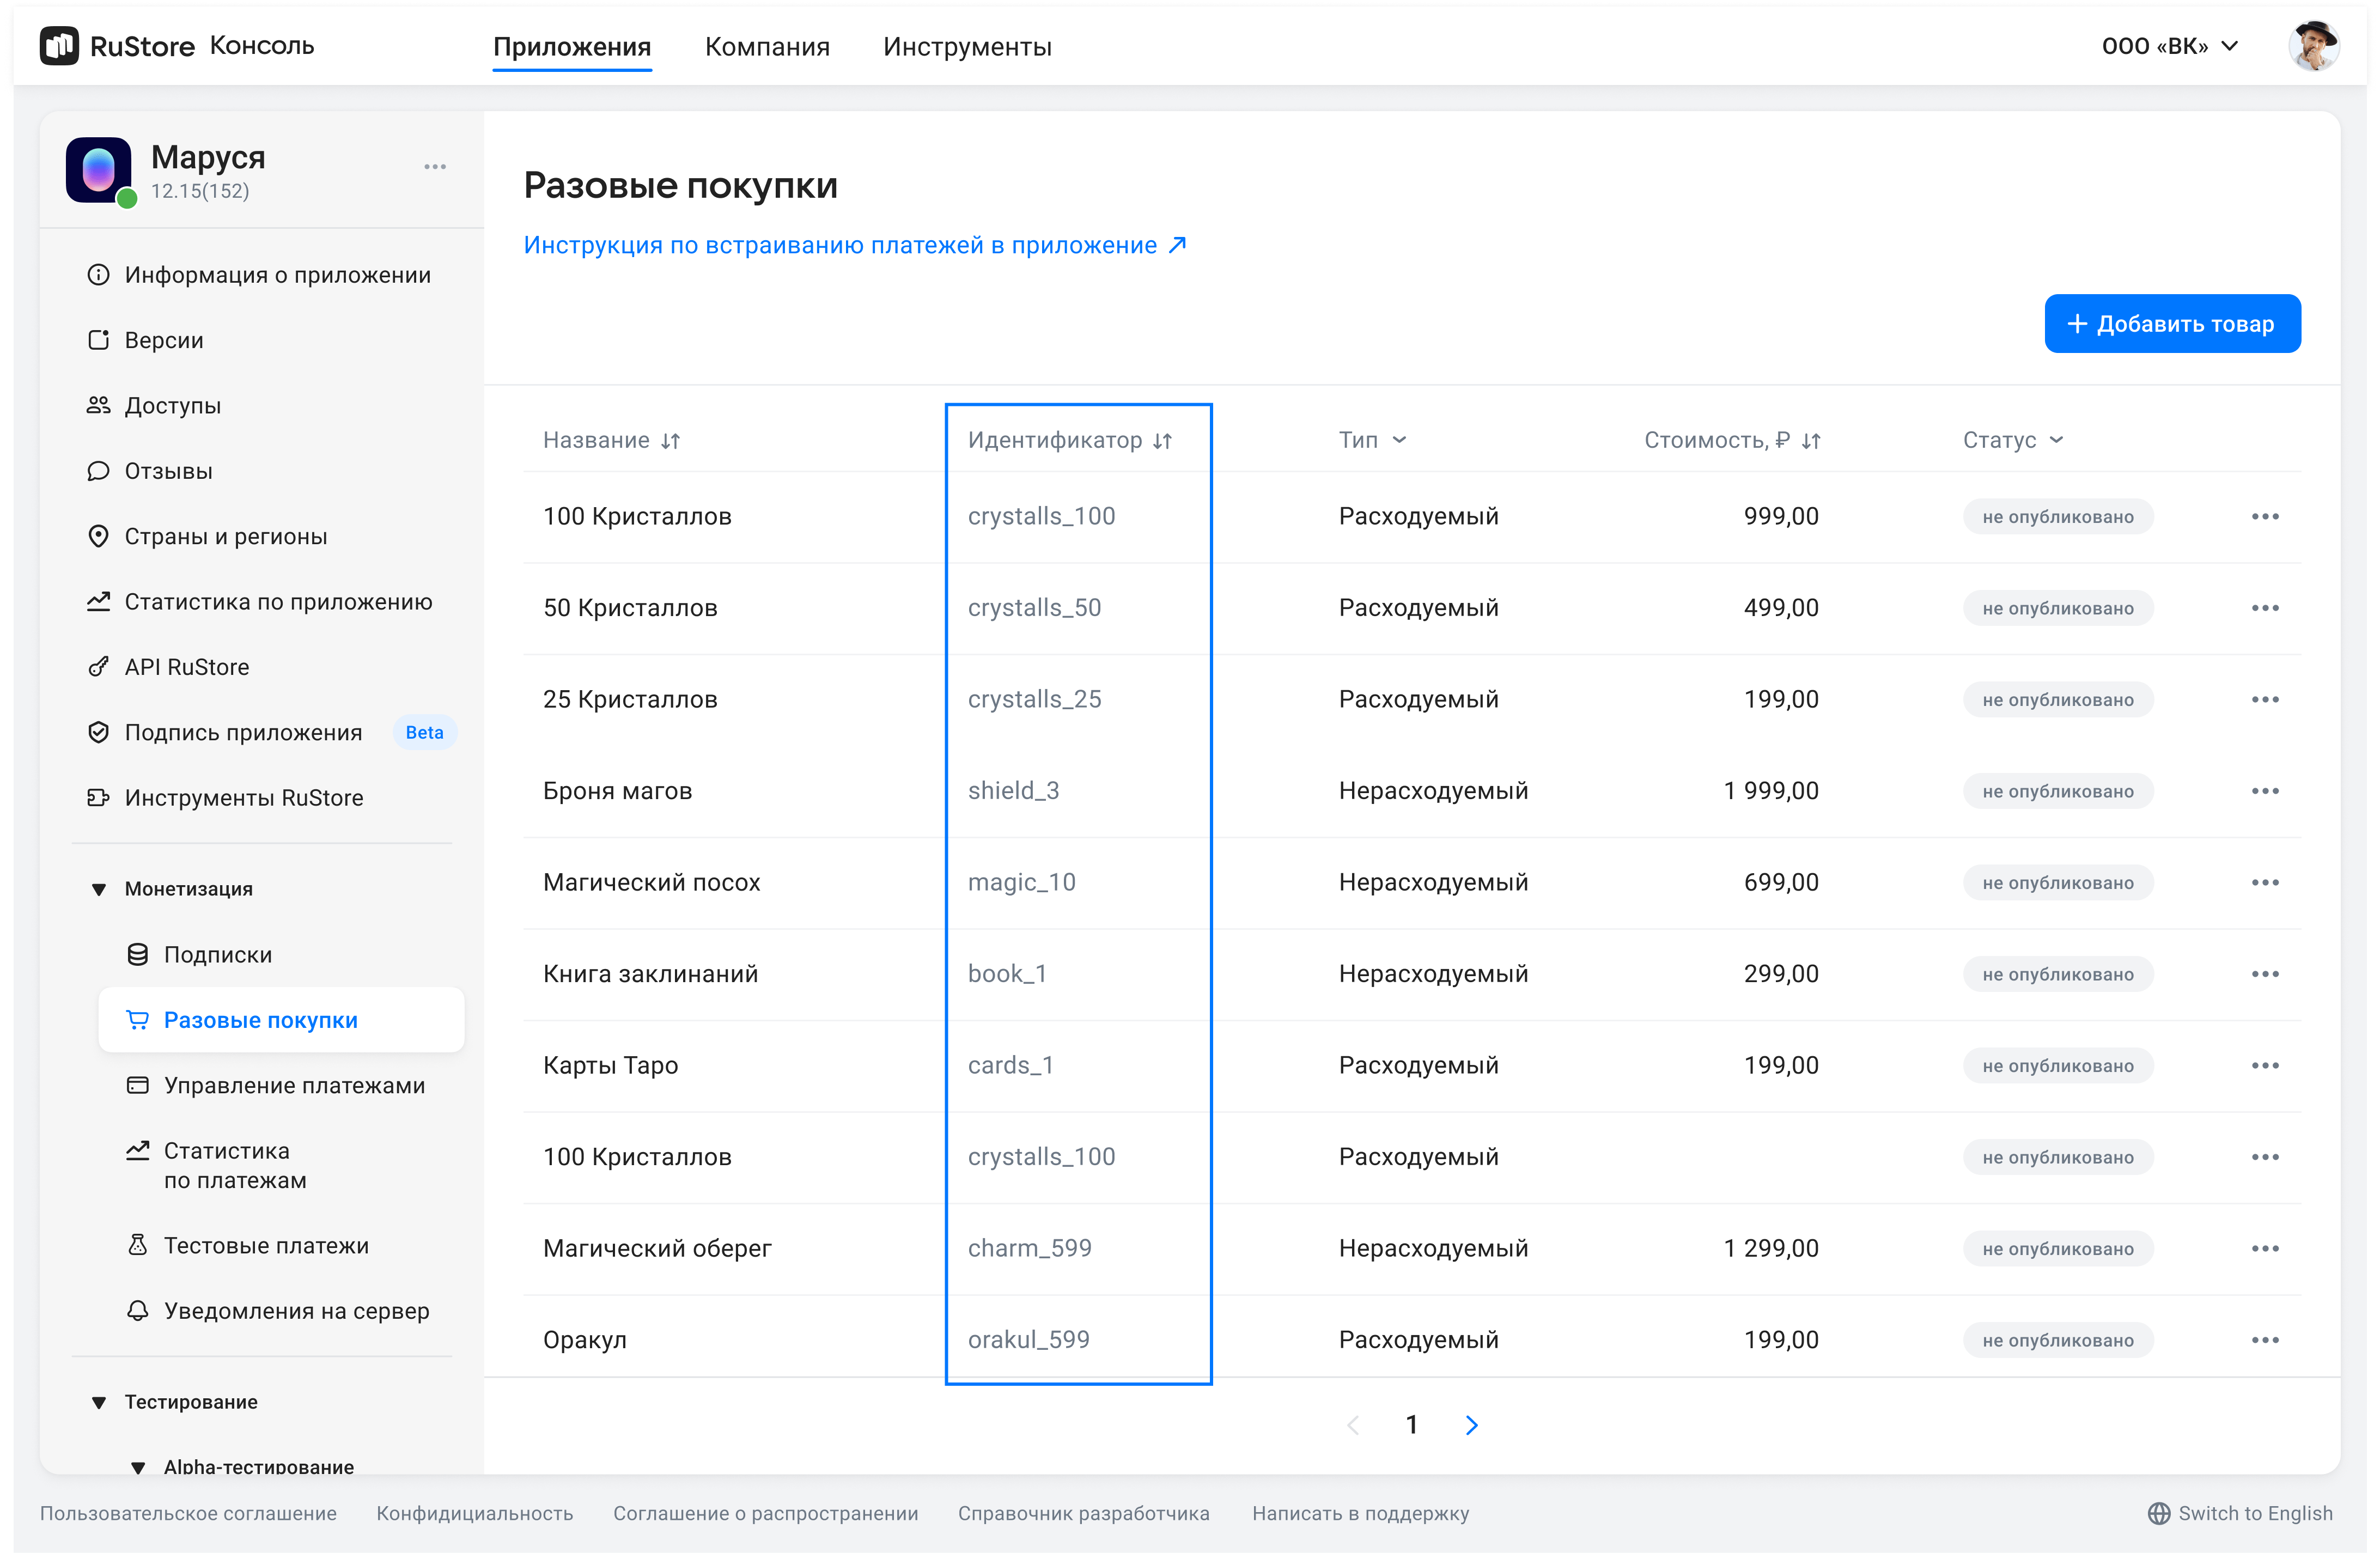Open the Отзывы reviews section
Screen dimensions: 2380x1553
[x=168, y=471]
